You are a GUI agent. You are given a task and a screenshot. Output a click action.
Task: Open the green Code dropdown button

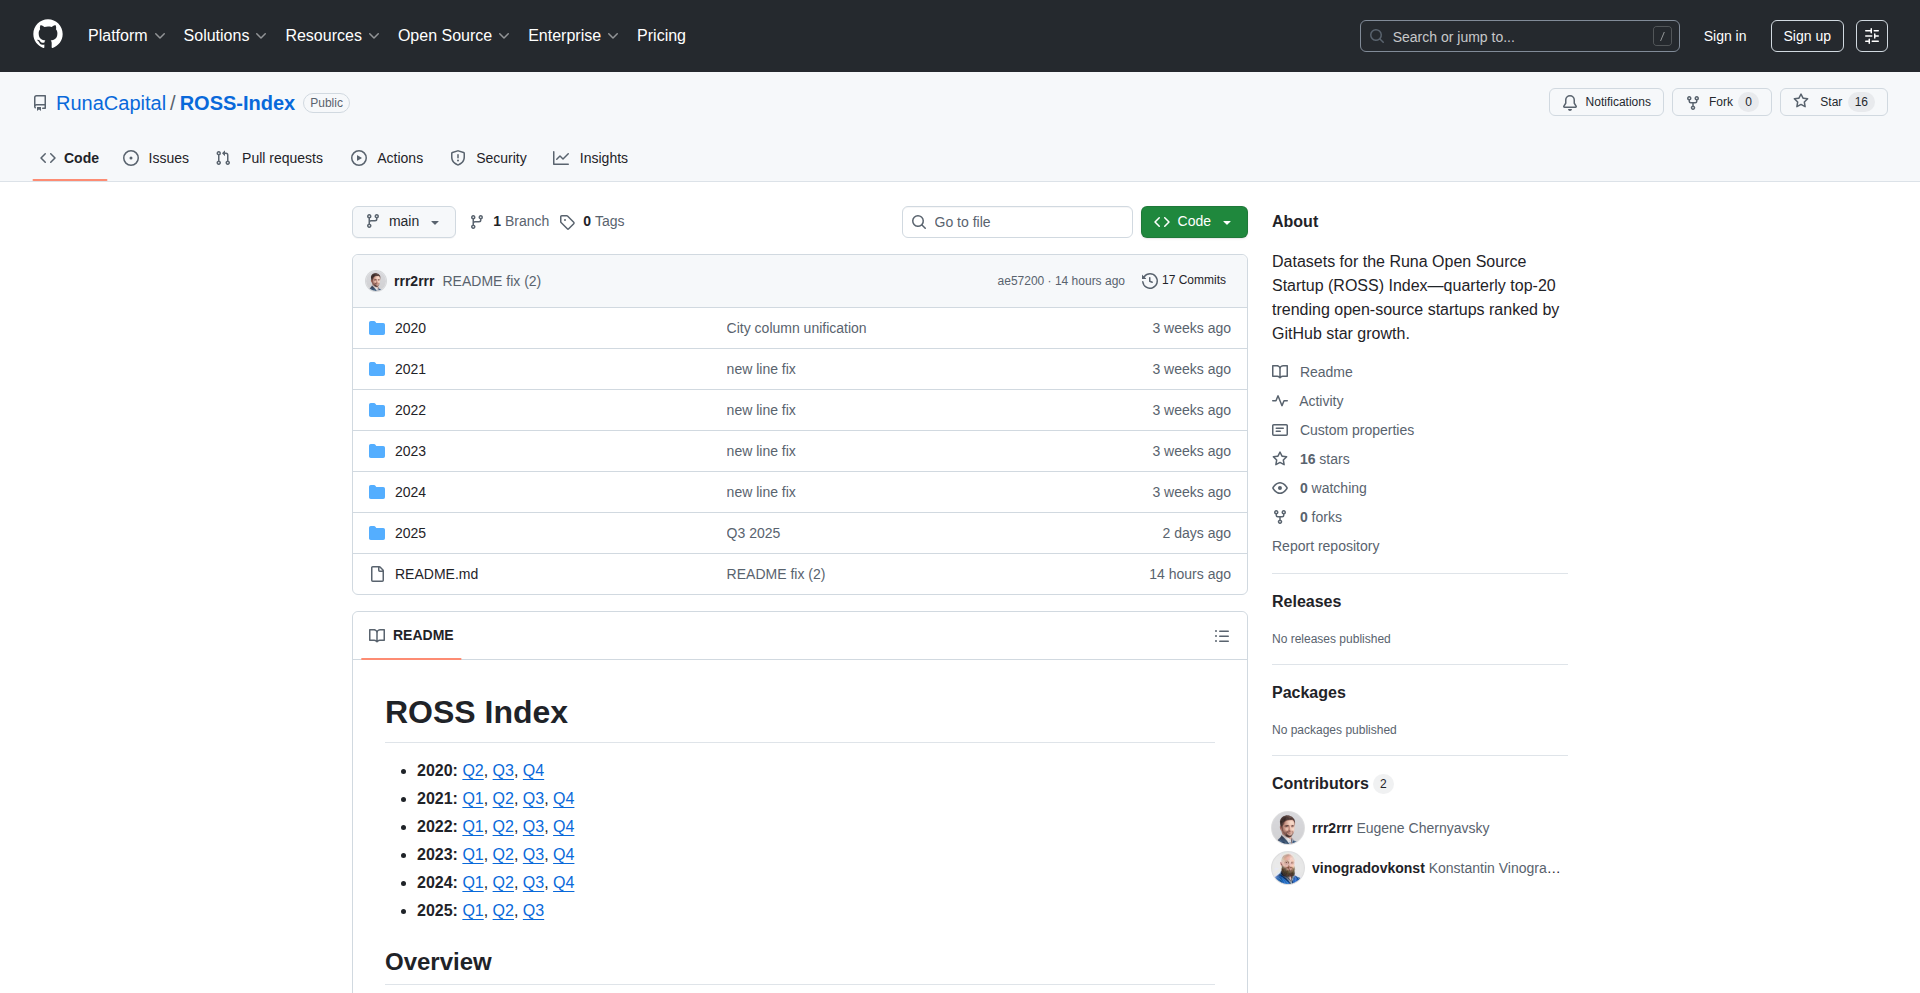[1194, 222]
